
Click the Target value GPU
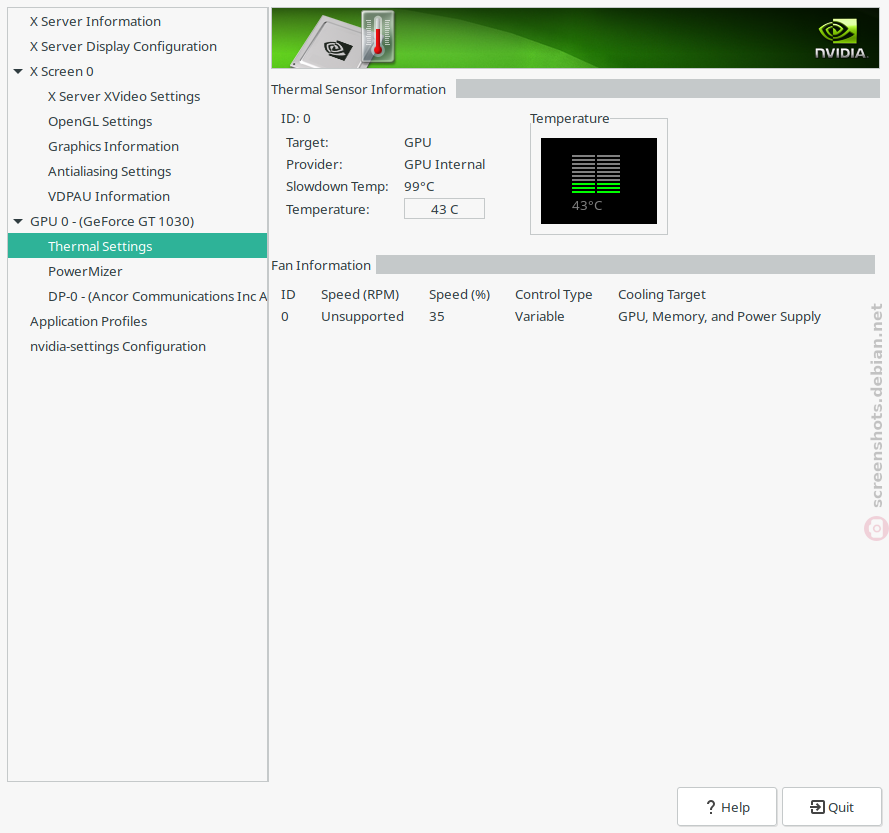click(418, 142)
